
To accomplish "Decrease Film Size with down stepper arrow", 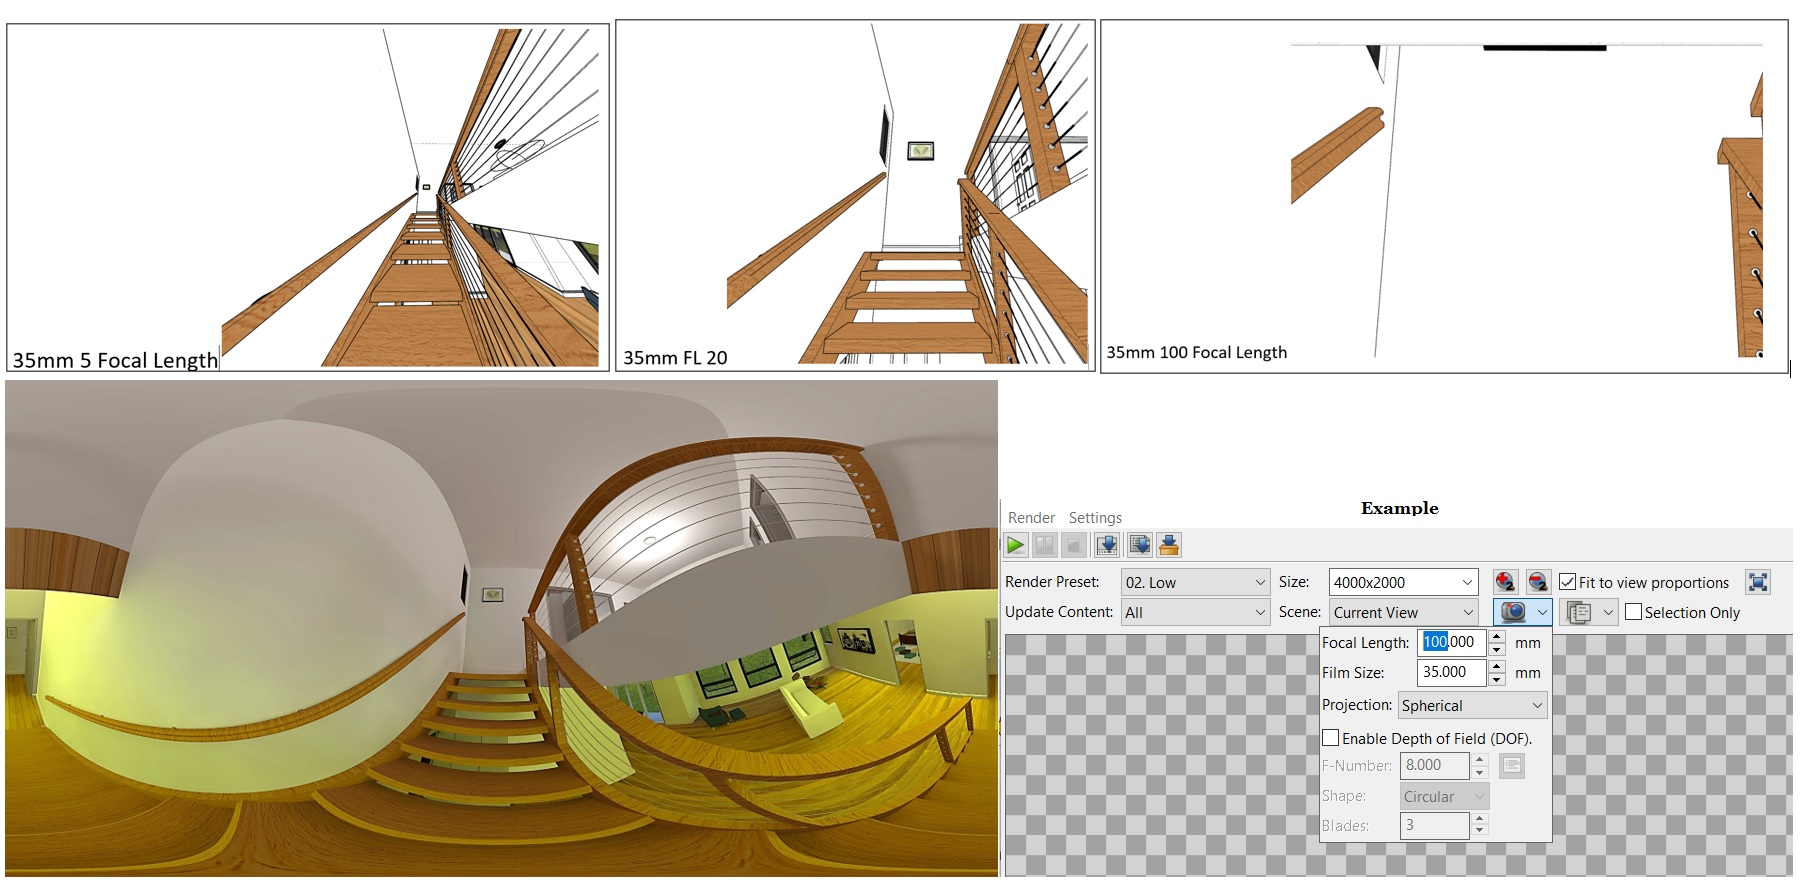I will 1497,679.
